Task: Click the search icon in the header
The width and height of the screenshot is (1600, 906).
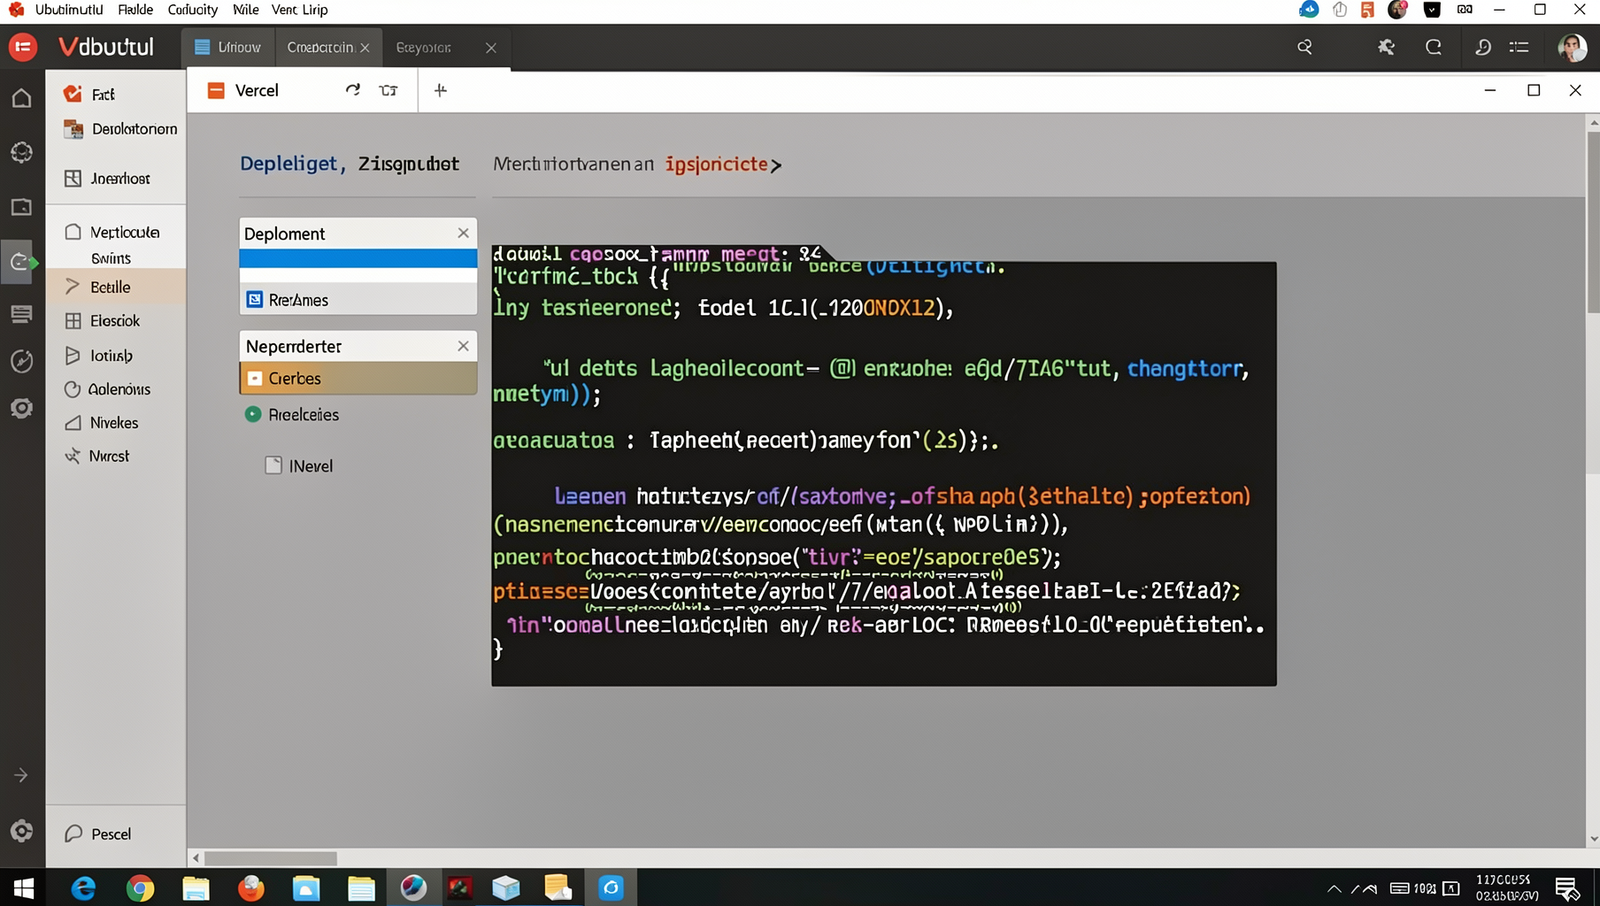Action: click(1305, 47)
